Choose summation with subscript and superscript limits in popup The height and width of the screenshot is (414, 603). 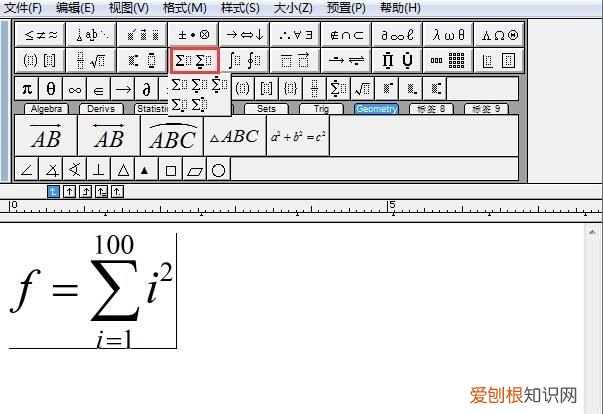tap(200, 105)
